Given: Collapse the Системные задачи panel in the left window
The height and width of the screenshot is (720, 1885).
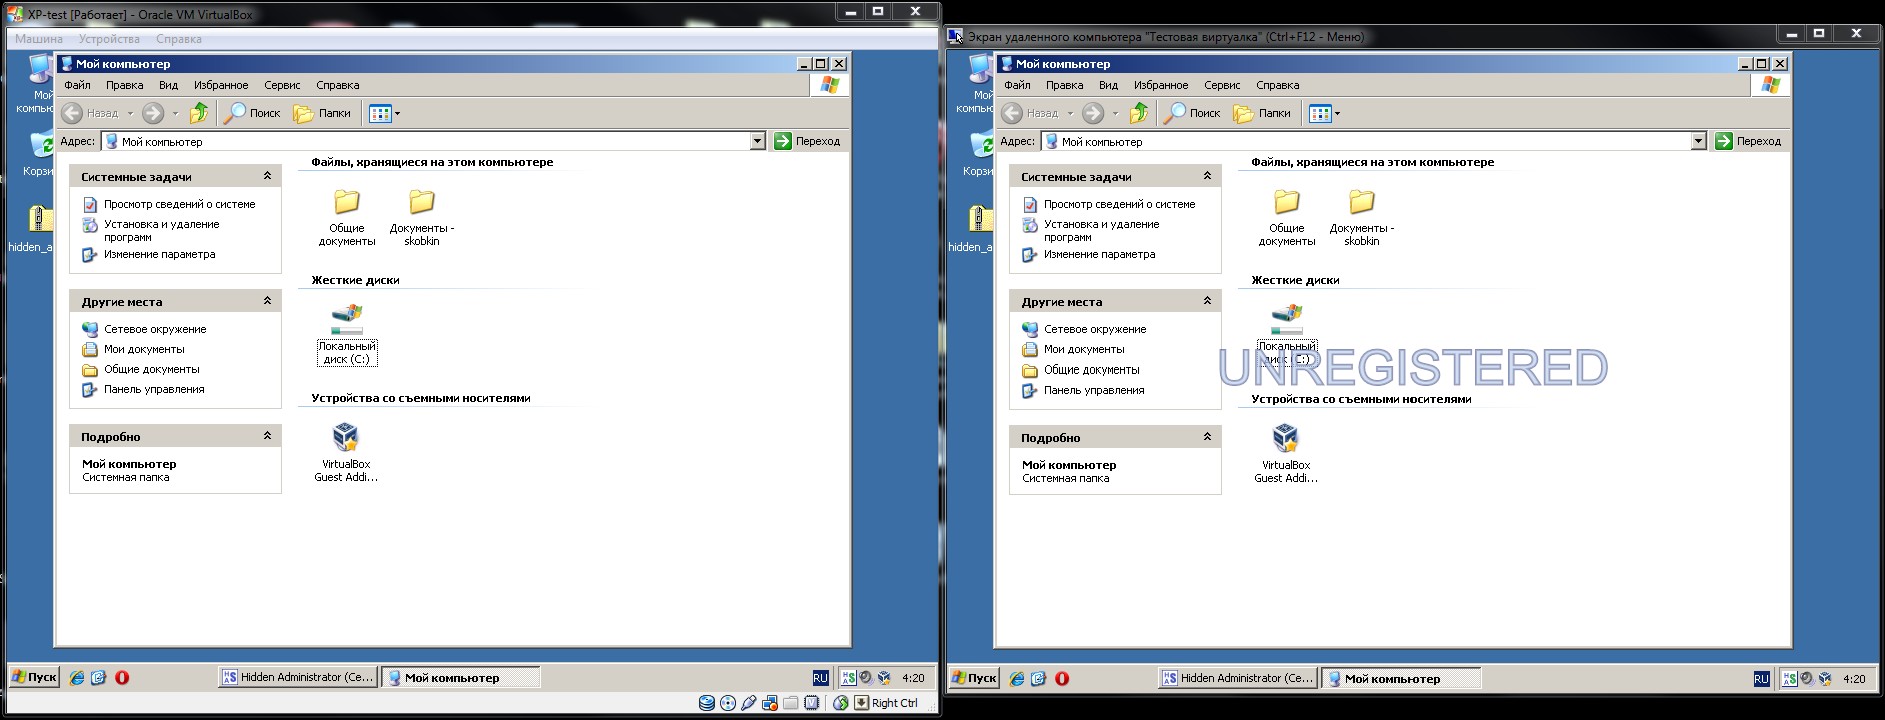Looking at the screenshot, I should (267, 176).
